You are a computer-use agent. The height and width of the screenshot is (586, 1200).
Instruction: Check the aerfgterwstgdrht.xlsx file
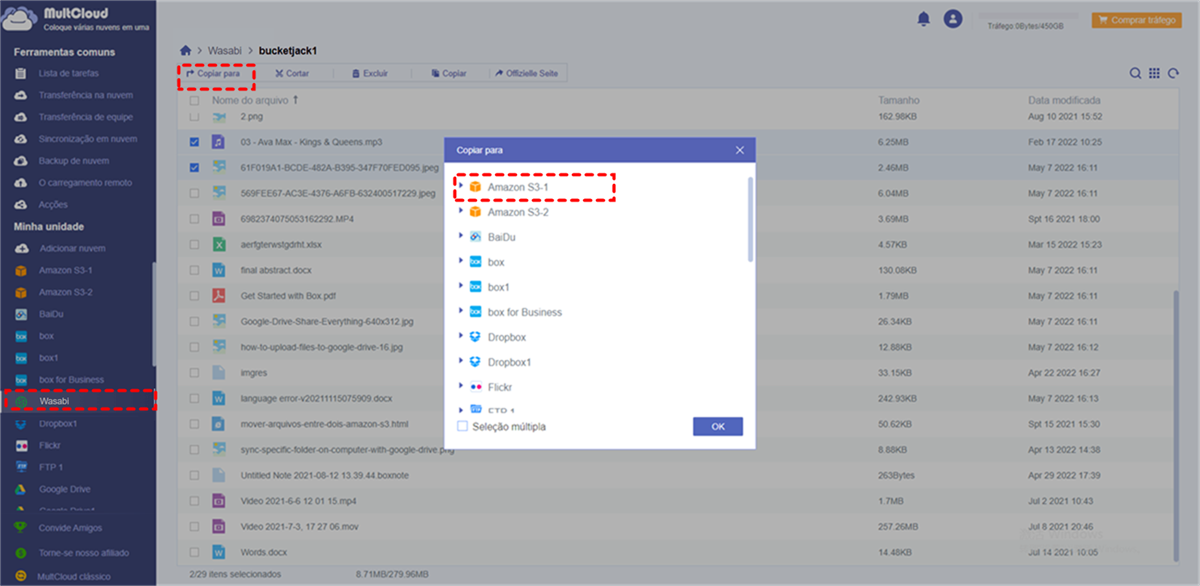point(194,244)
